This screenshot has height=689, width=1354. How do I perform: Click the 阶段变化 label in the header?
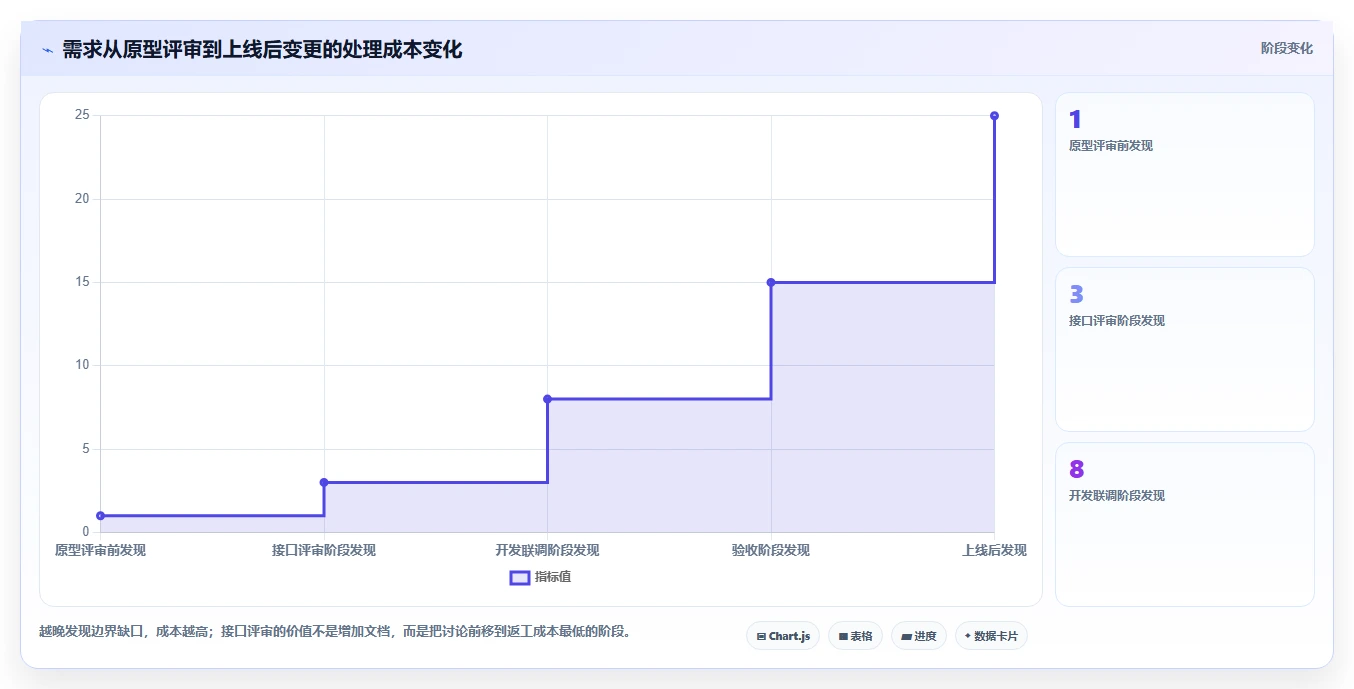(x=1286, y=48)
